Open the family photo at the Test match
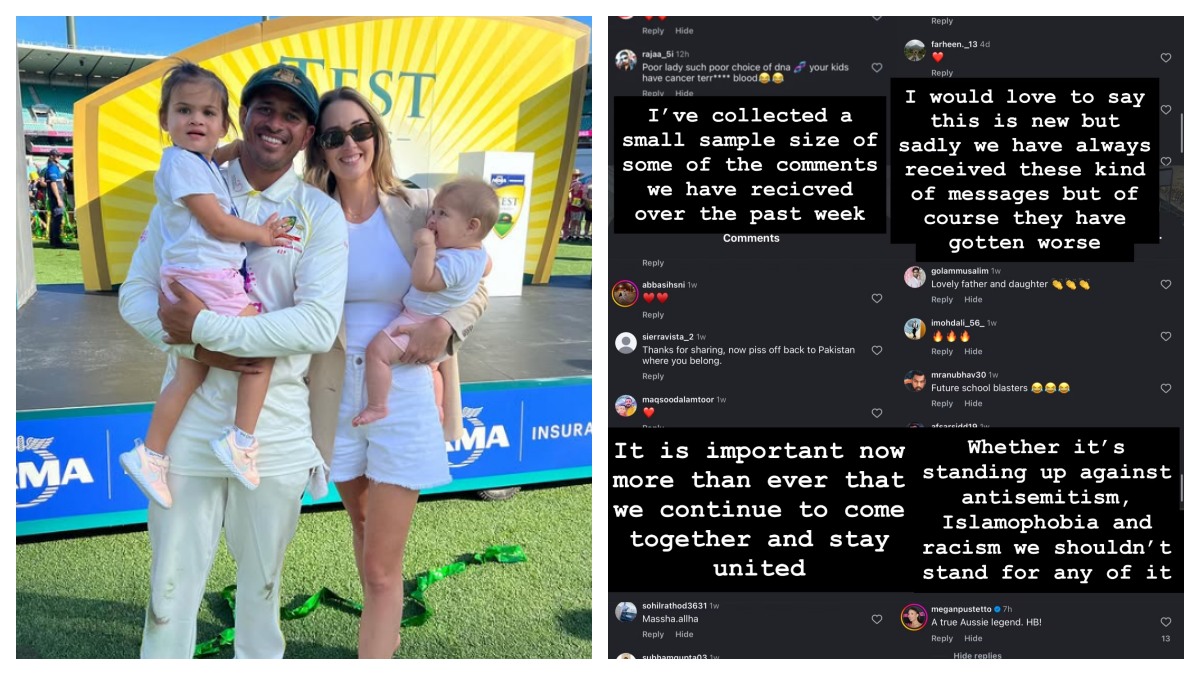Viewport: 1200px width, 675px height. coord(304,337)
